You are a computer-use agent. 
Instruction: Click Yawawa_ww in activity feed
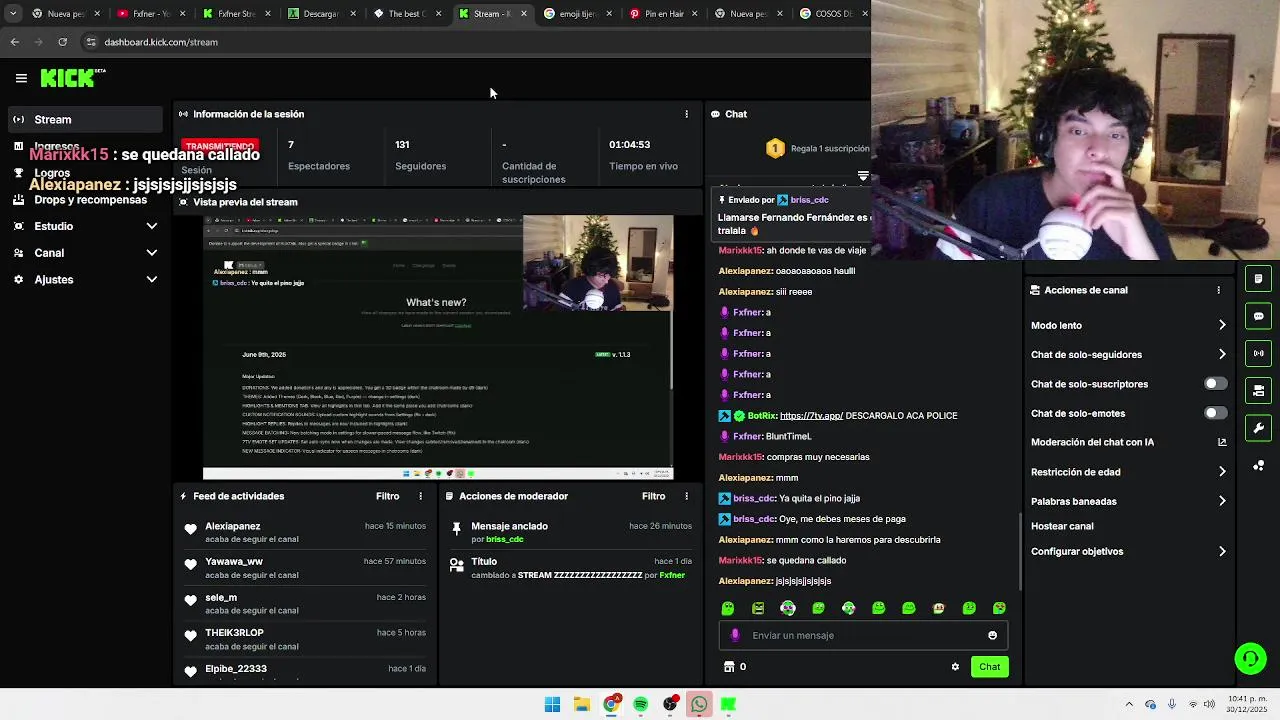click(234, 562)
